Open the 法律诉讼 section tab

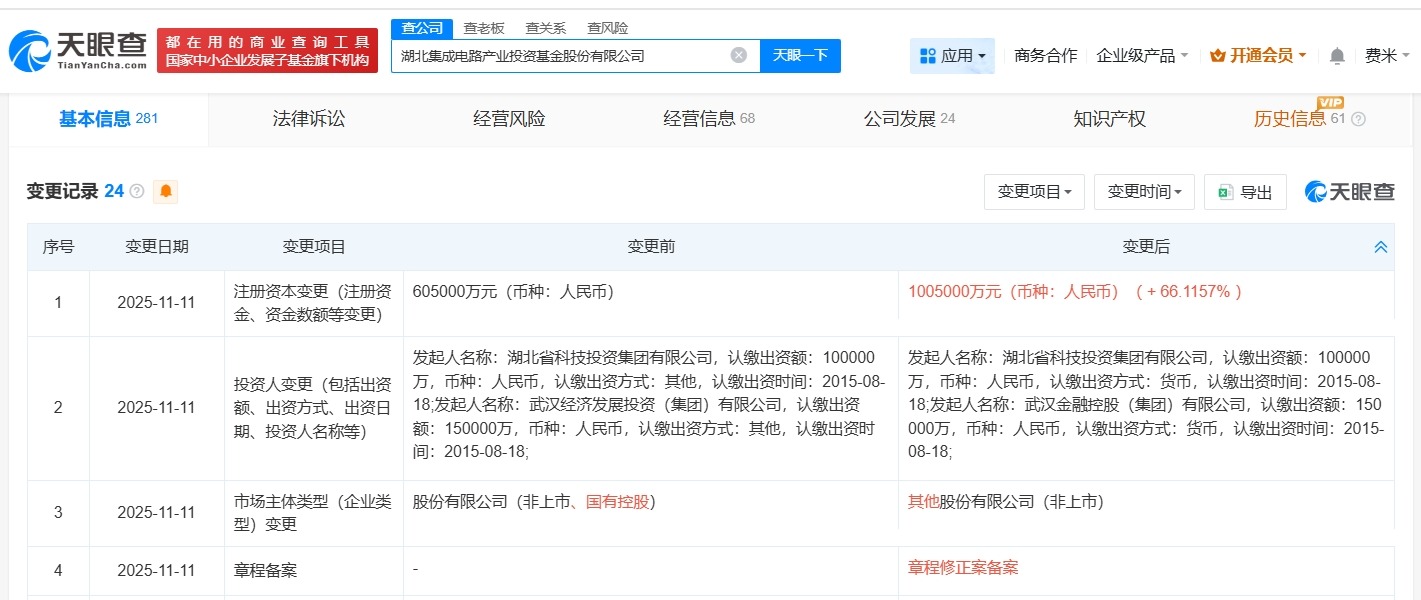pyautogui.click(x=308, y=118)
